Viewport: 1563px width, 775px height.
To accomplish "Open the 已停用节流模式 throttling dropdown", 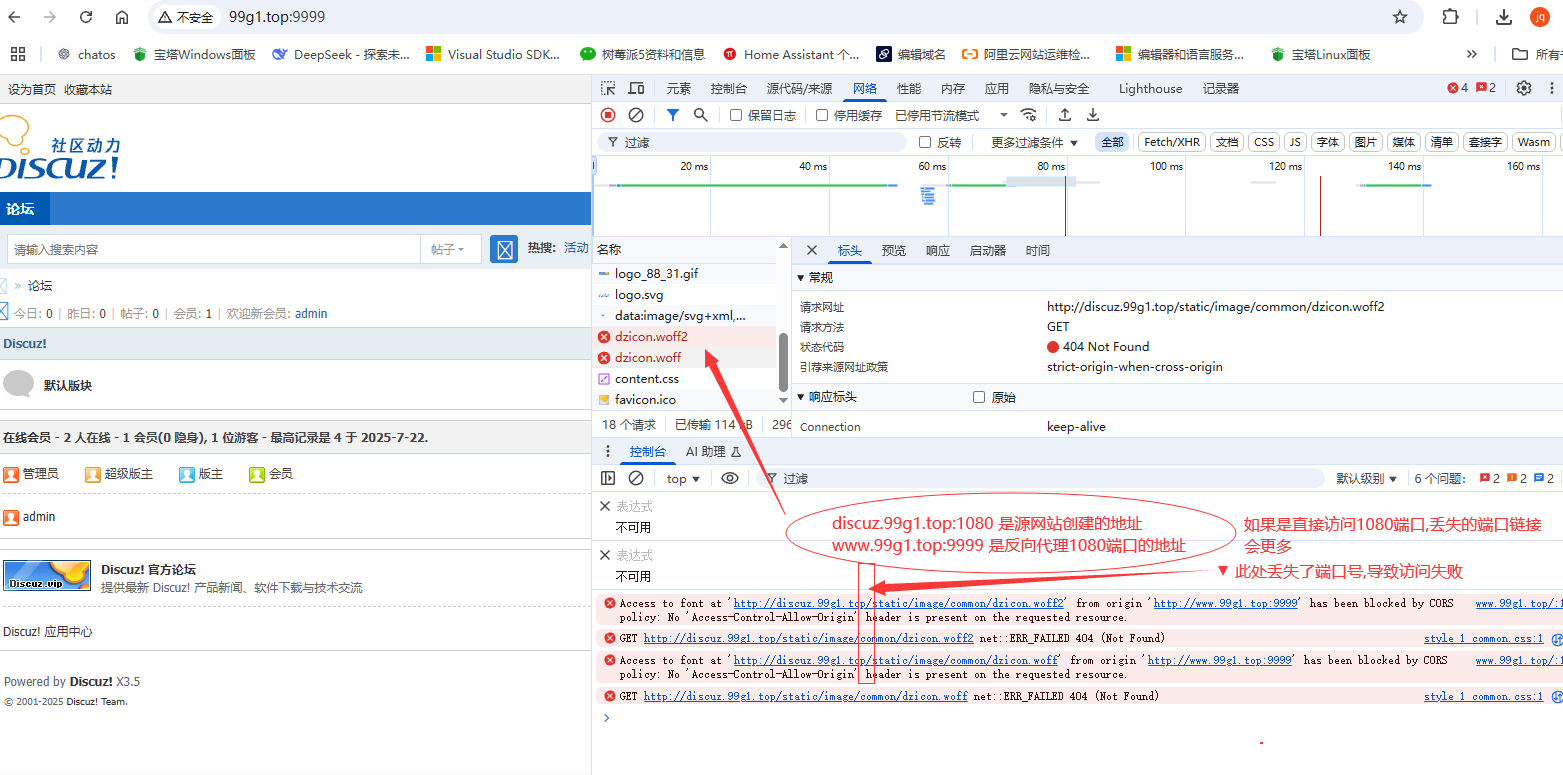I will click(944, 115).
